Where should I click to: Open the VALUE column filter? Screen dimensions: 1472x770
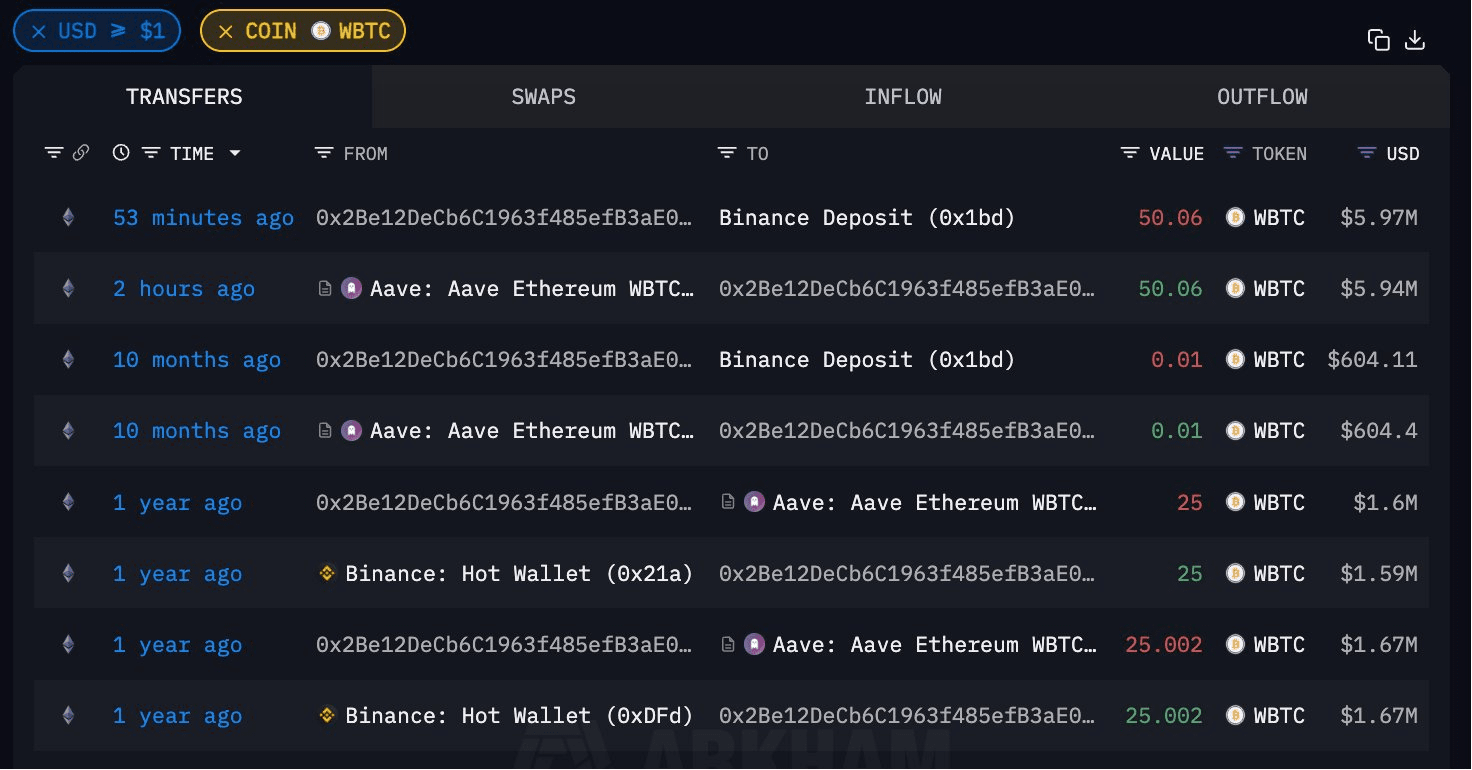(1130, 153)
